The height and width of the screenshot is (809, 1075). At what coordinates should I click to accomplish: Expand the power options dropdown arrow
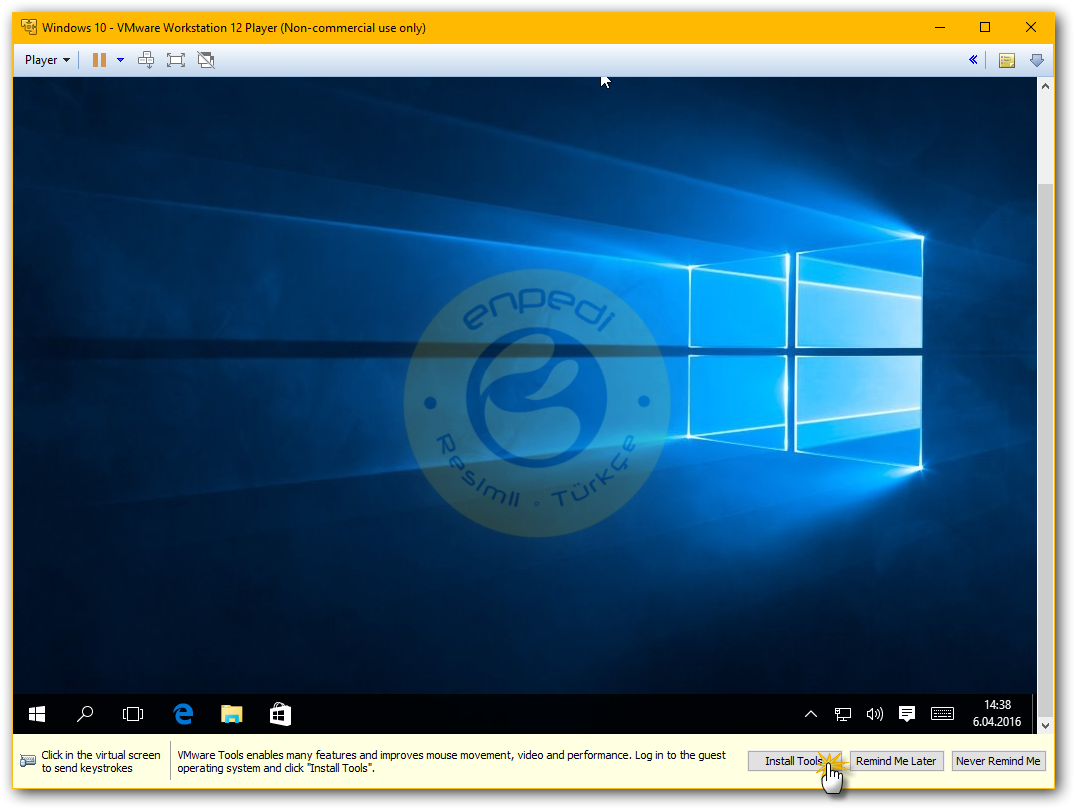pos(121,60)
